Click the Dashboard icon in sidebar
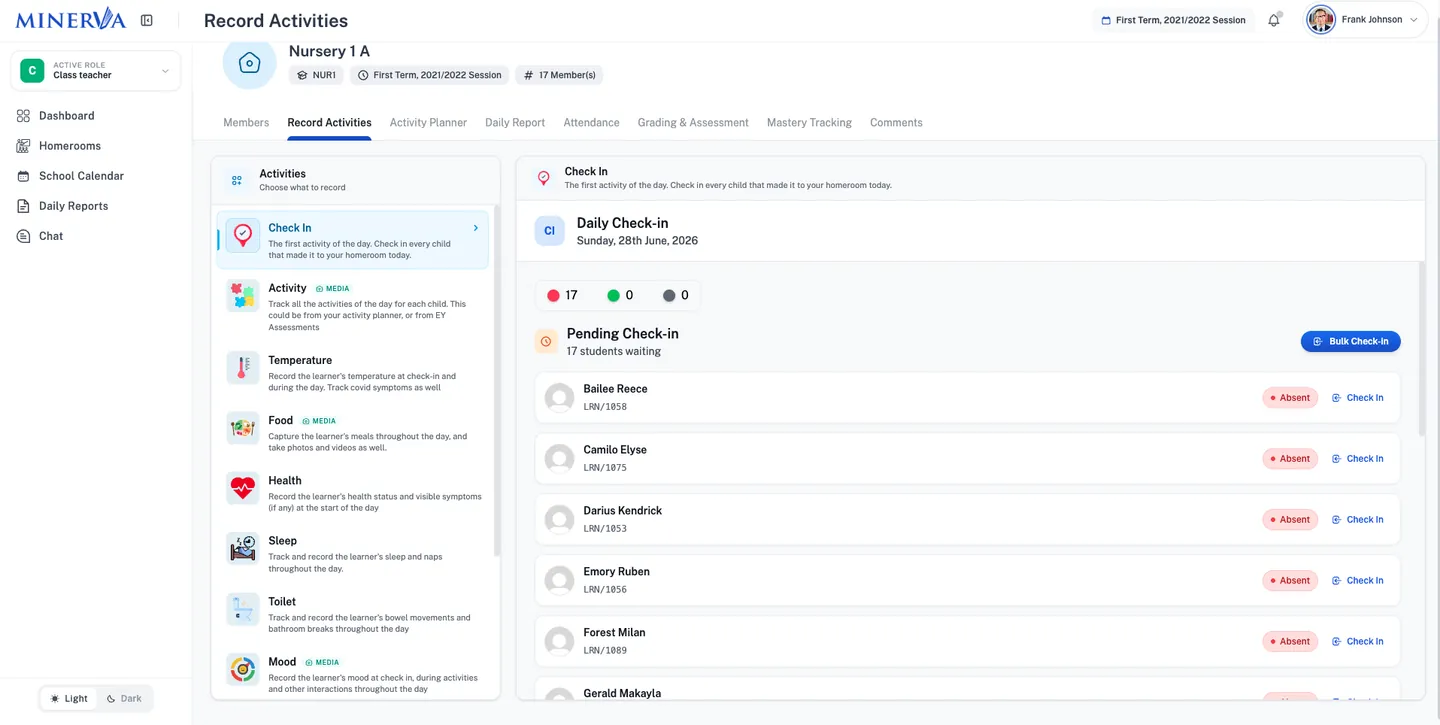Viewport: 1440px width, 725px height. pos(23,116)
